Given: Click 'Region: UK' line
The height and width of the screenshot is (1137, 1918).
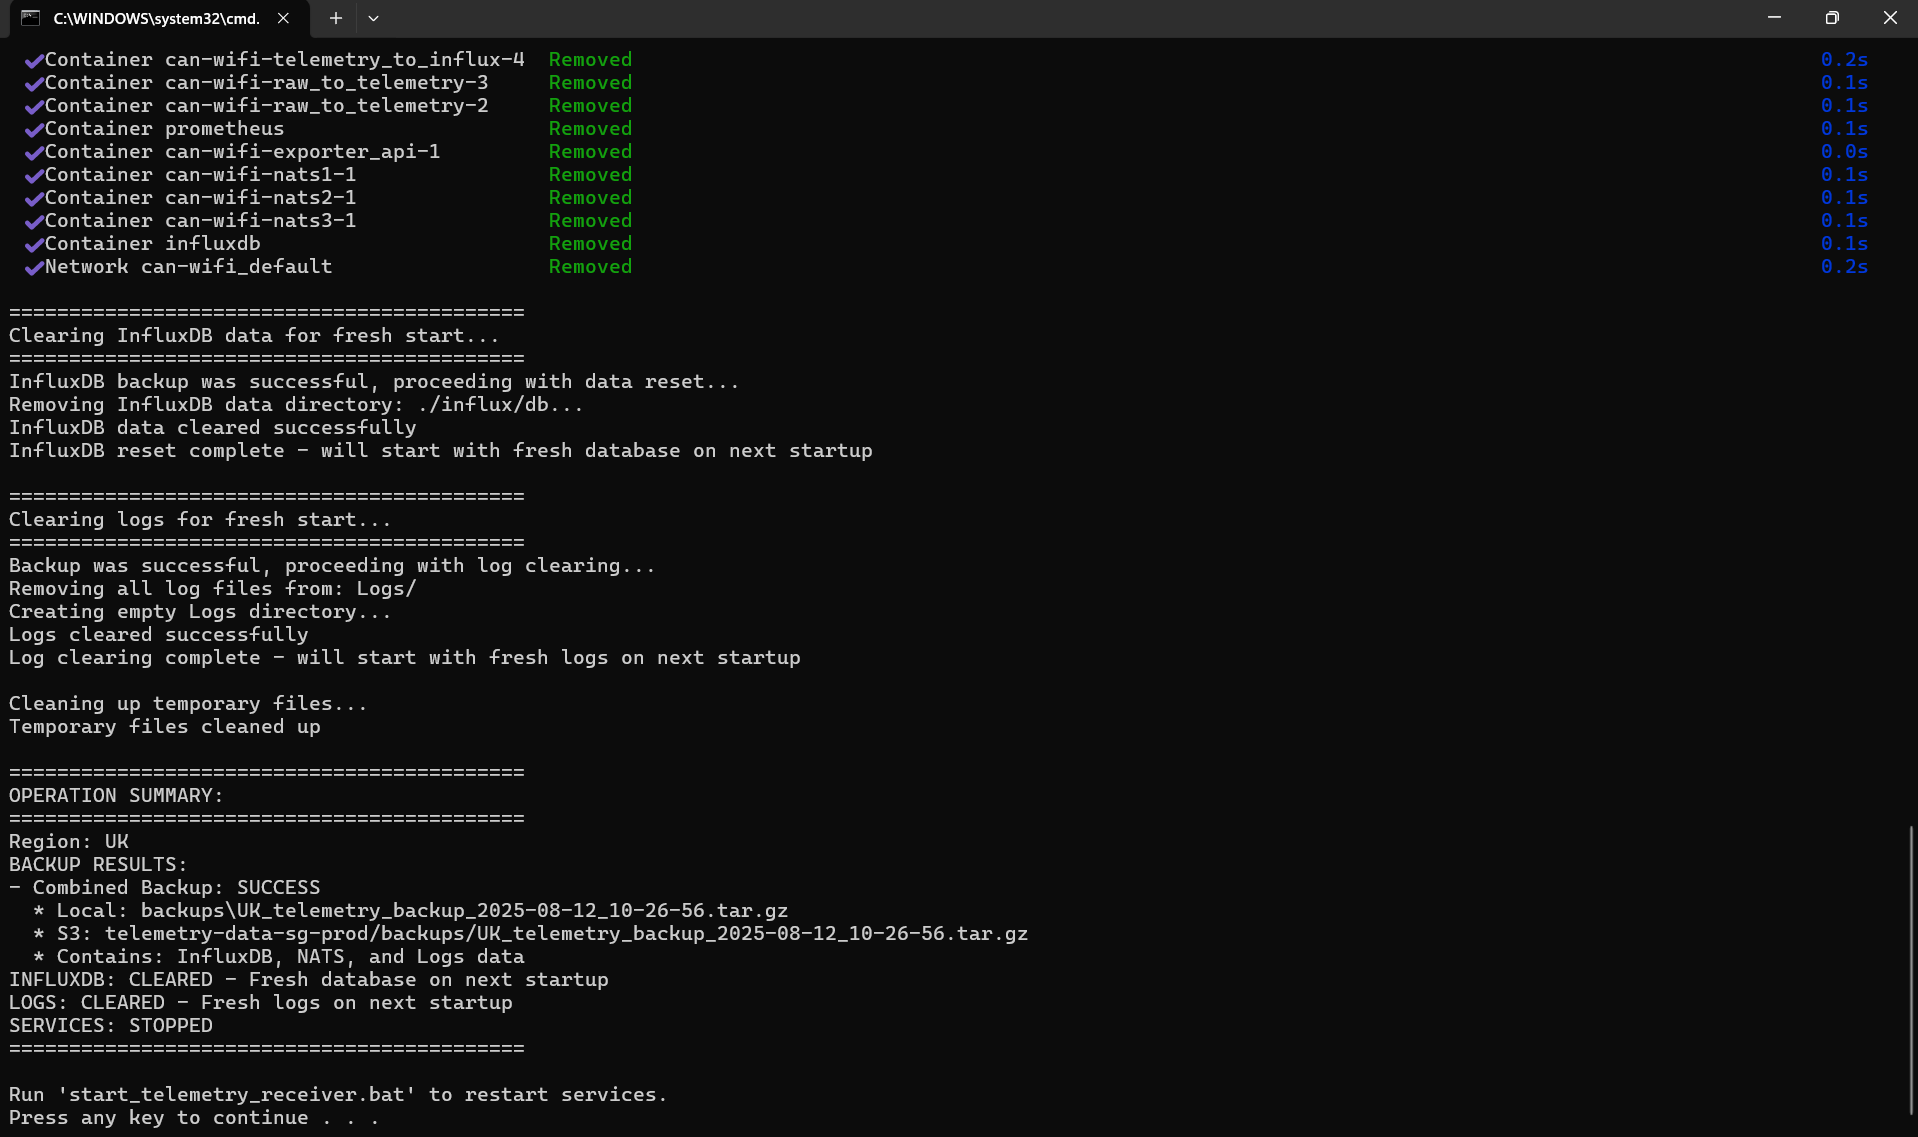Looking at the screenshot, I should pos(68,842).
